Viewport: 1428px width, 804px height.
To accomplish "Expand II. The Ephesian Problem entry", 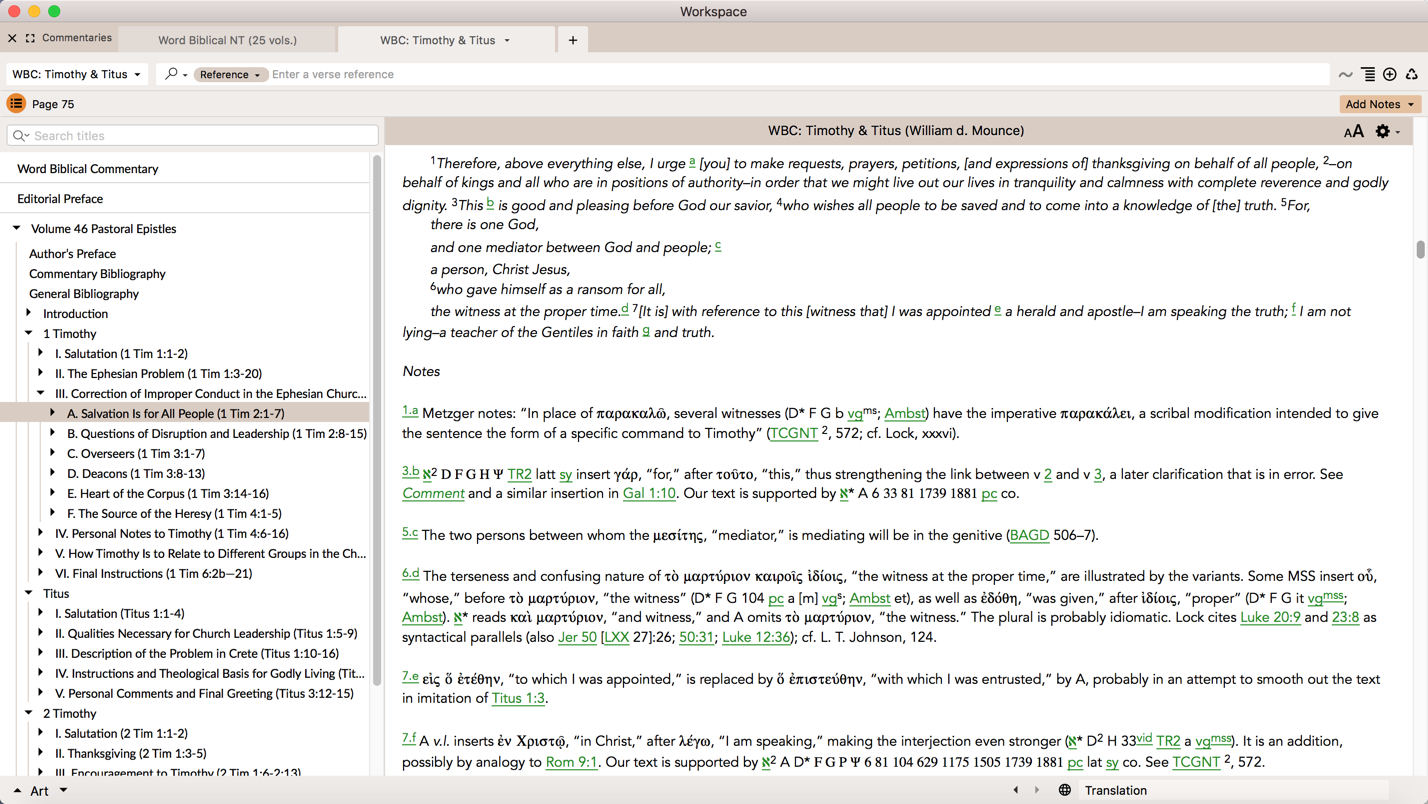I will coord(41,374).
